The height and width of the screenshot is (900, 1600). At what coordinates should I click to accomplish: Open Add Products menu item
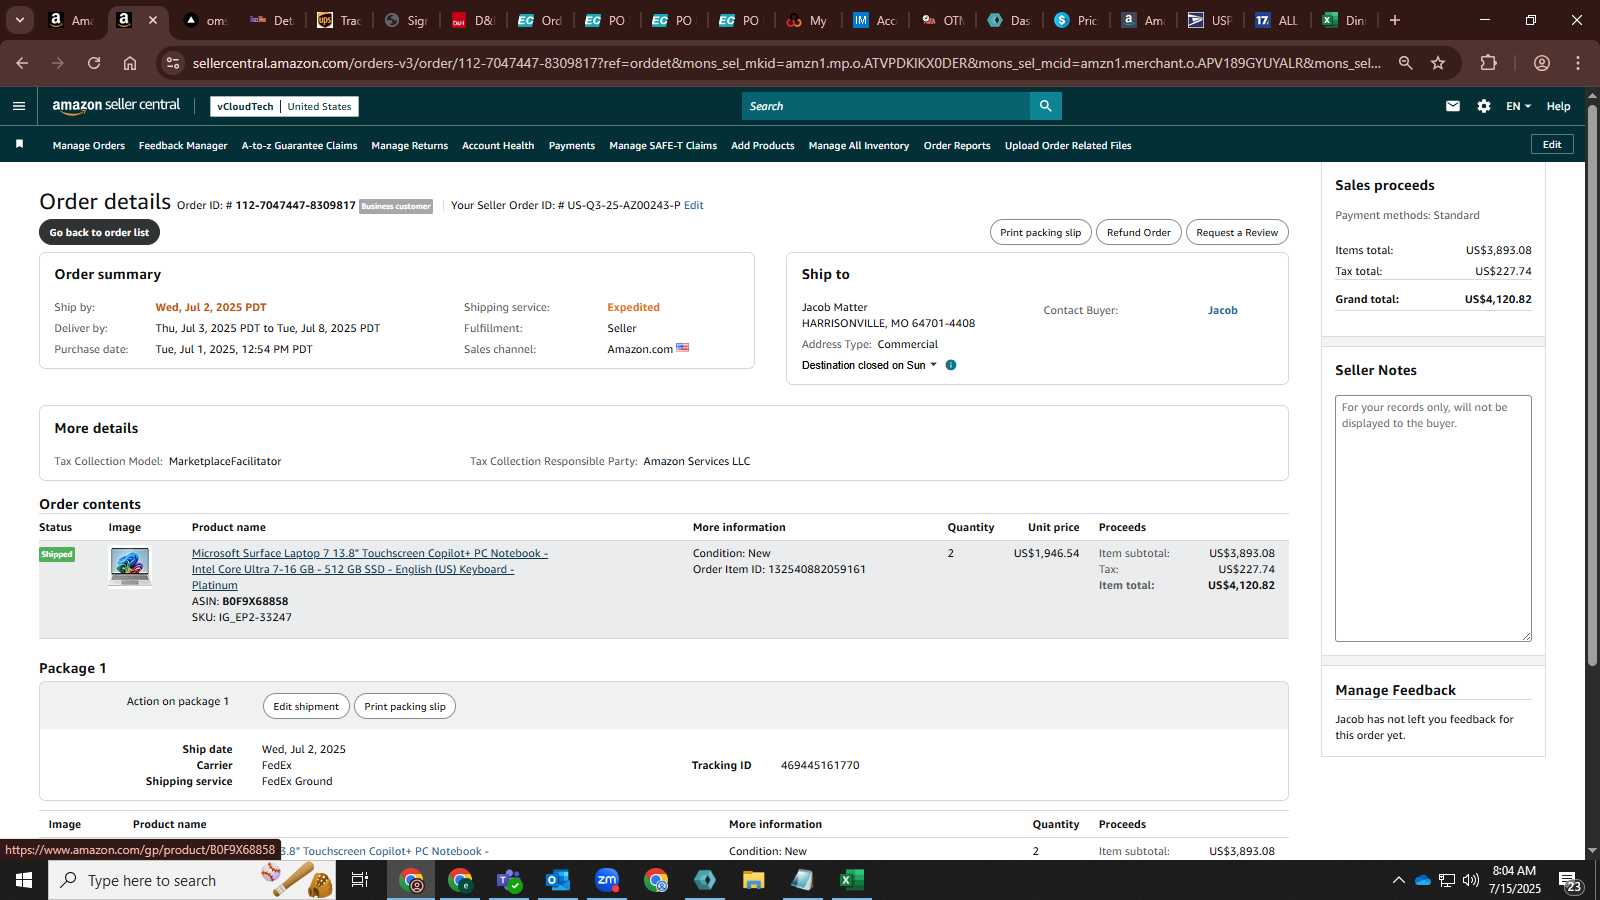[763, 145]
